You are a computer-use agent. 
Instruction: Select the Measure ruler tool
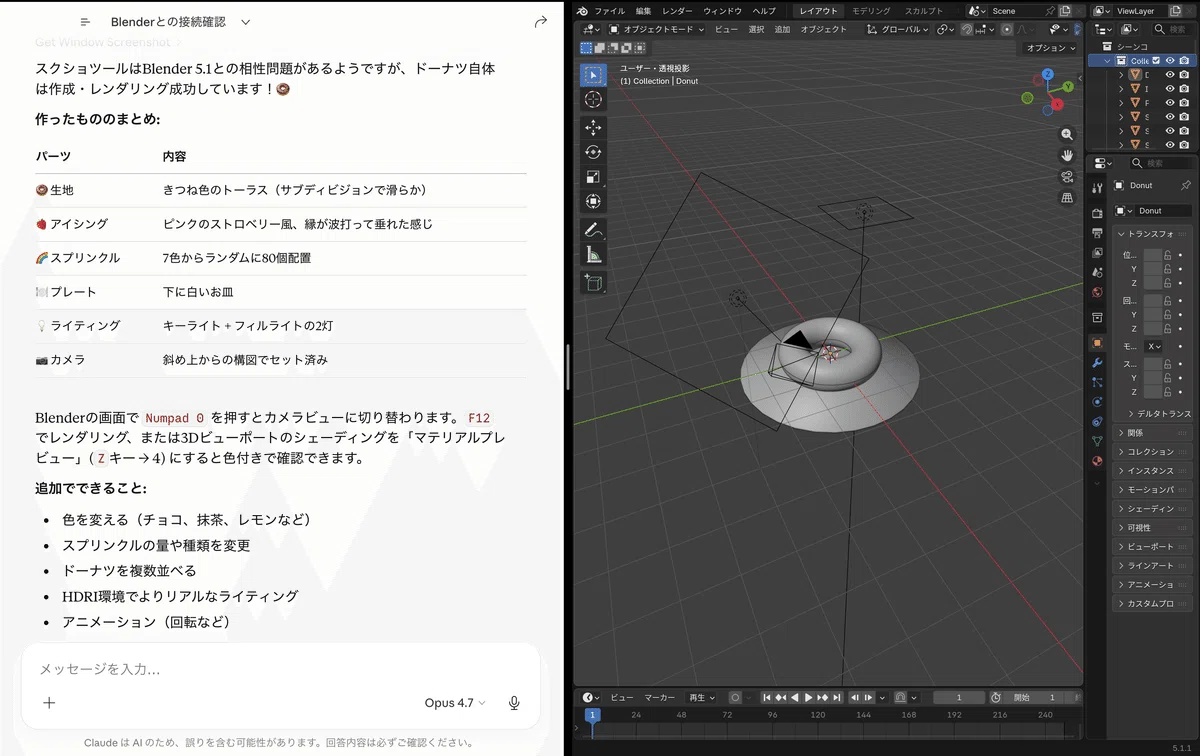click(593, 254)
